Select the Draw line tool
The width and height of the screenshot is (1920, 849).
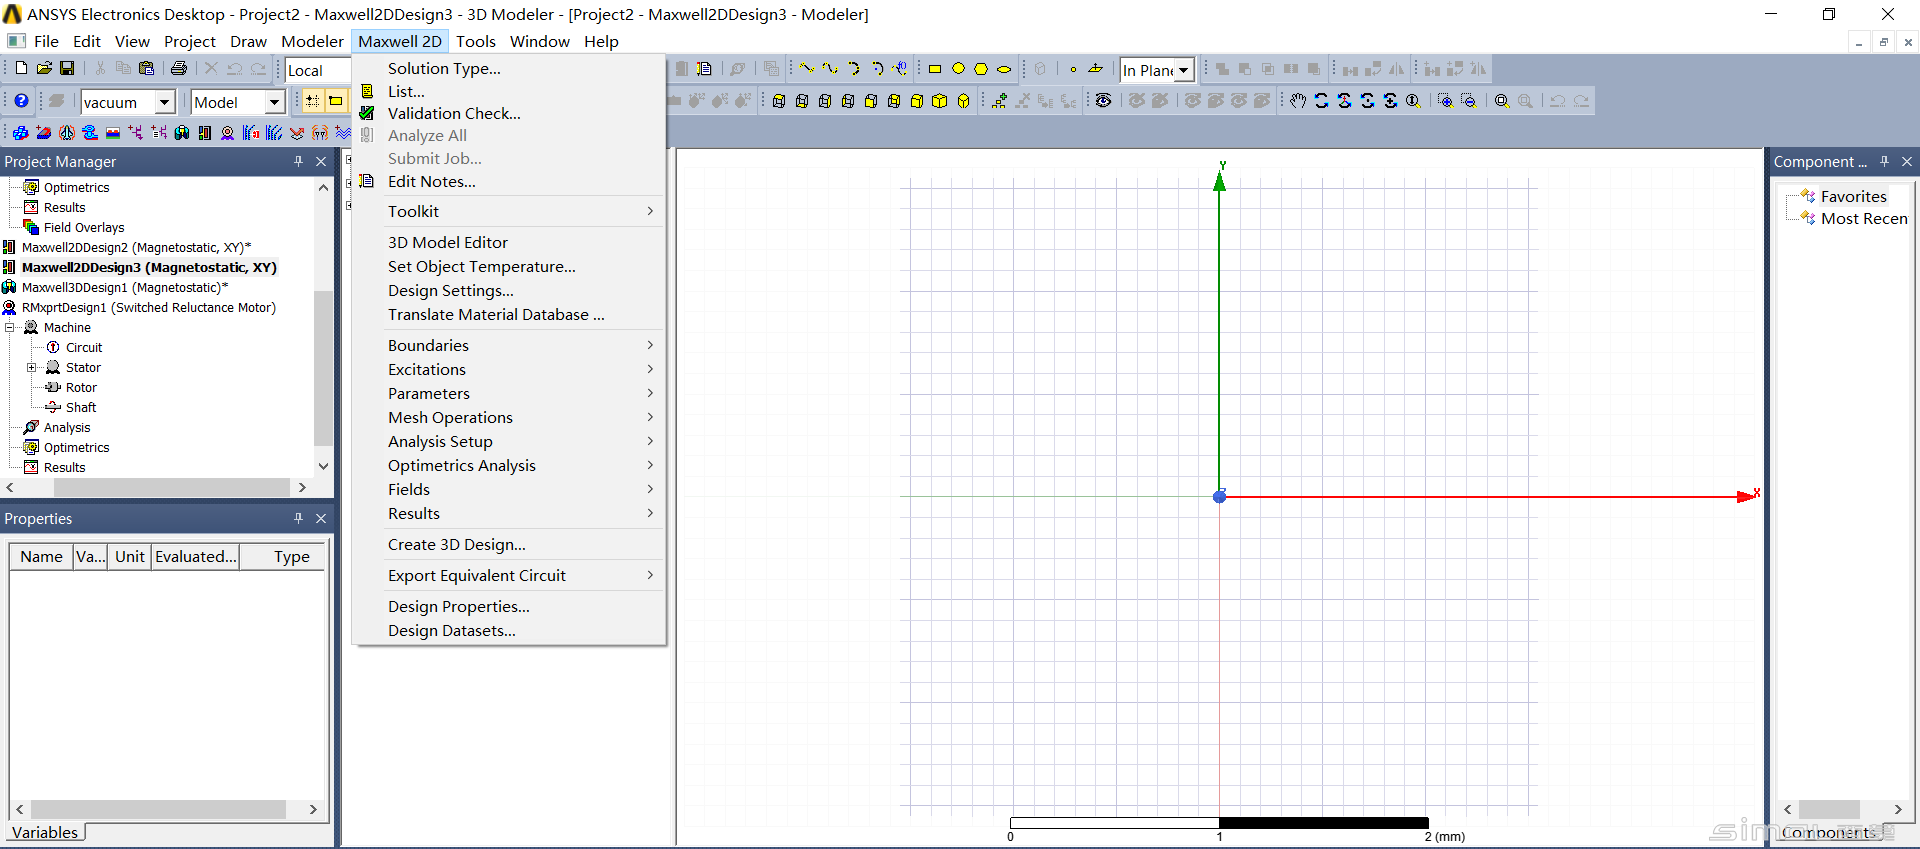(807, 68)
